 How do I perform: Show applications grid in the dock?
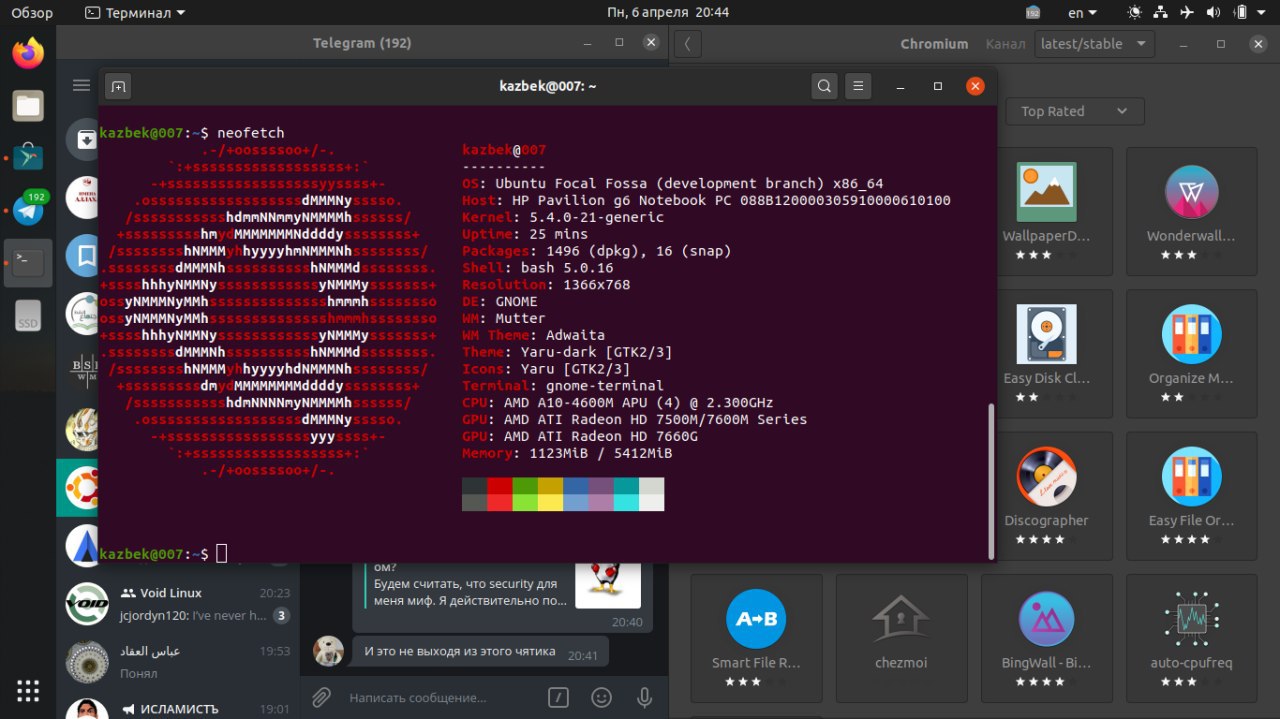click(28, 690)
